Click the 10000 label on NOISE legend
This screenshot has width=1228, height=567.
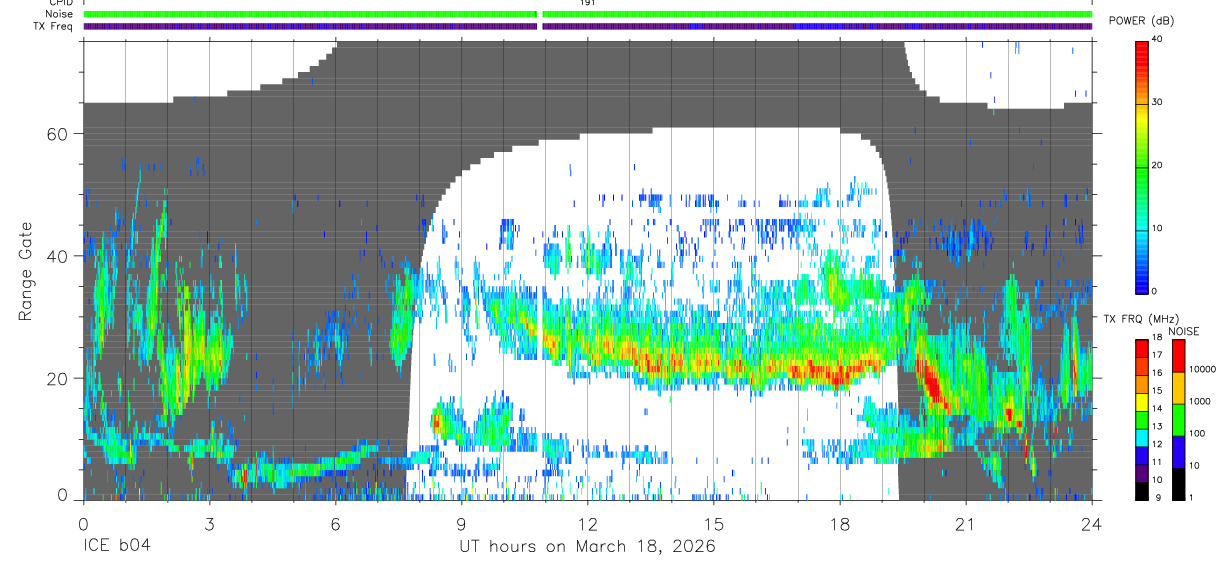(x=1203, y=369)
